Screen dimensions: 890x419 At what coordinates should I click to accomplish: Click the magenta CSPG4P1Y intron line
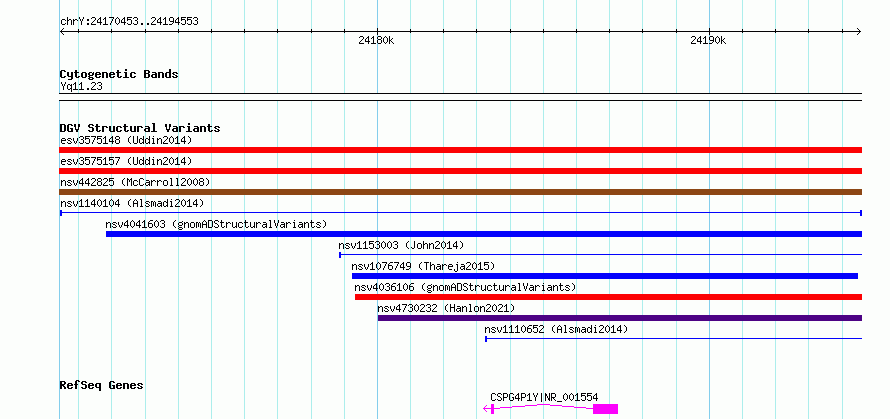tap(543, 405)
